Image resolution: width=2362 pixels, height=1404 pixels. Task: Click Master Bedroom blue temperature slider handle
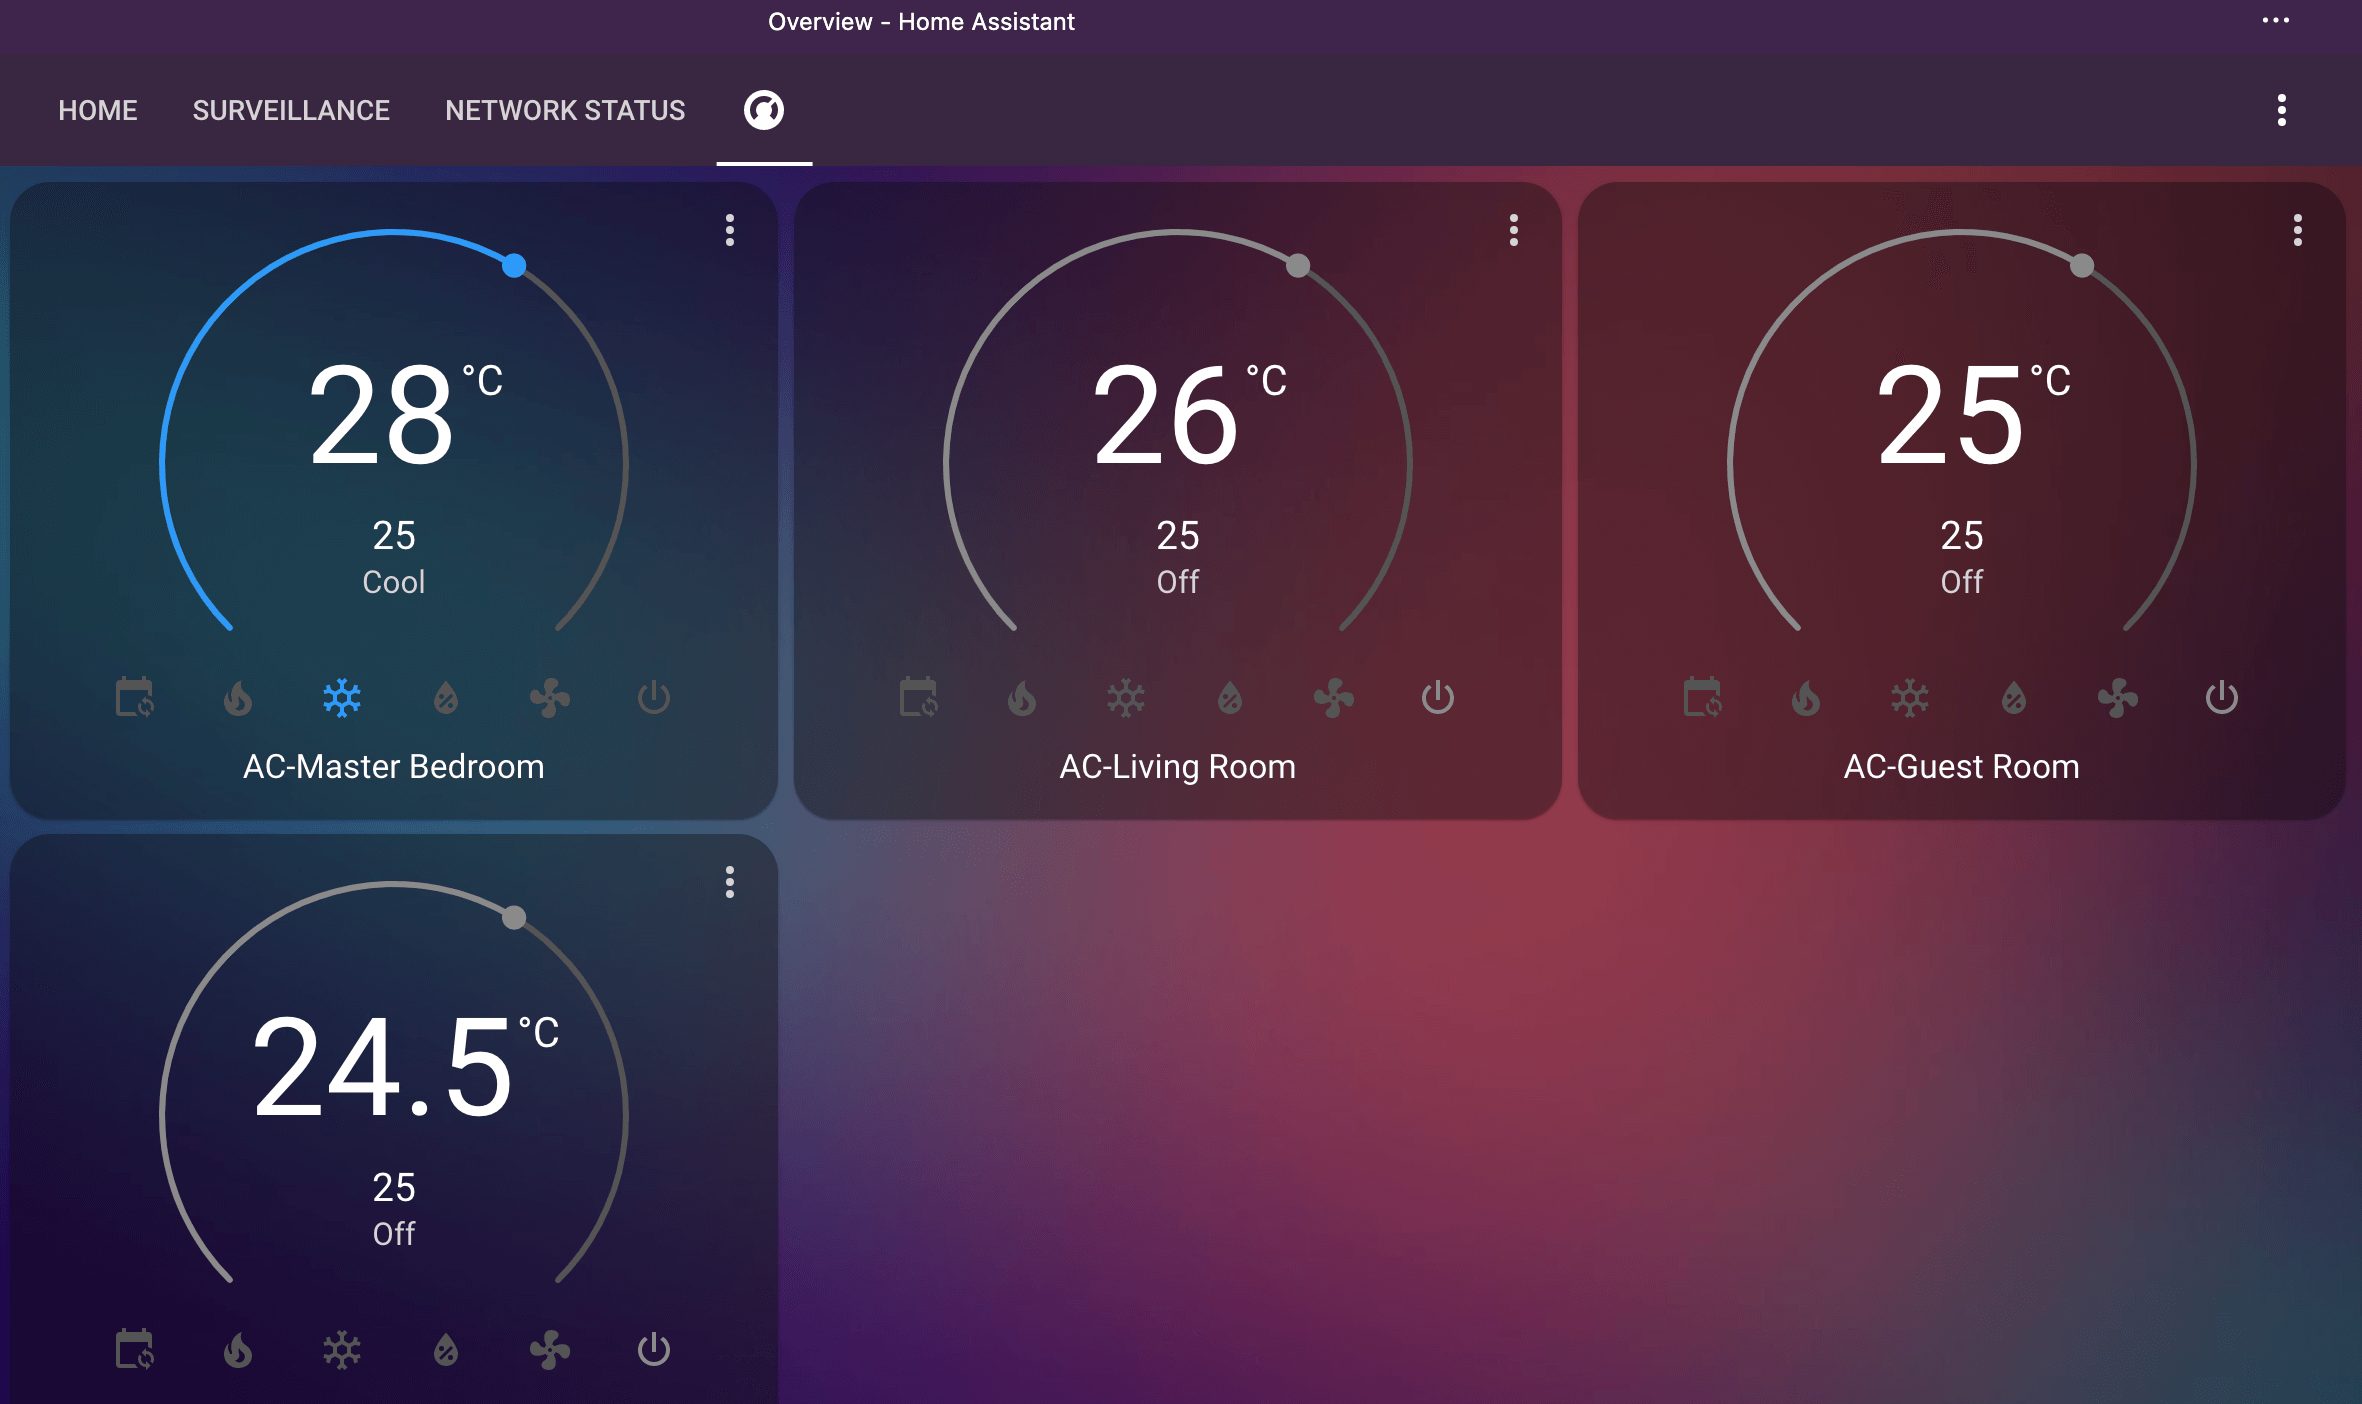514,265
